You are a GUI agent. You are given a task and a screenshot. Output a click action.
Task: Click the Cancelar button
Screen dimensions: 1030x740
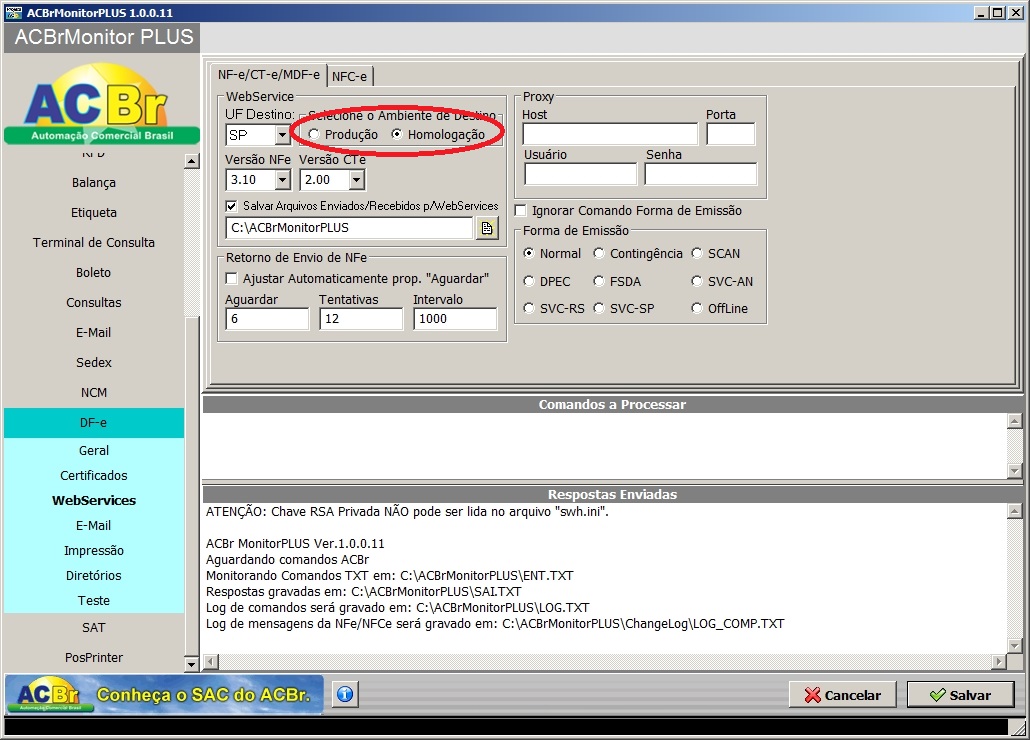(843, 695)
